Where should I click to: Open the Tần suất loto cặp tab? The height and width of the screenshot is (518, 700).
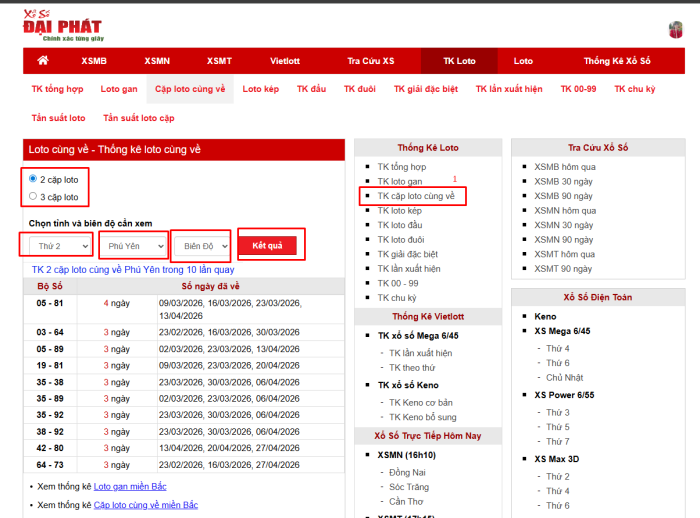click(x=138, y=118)
